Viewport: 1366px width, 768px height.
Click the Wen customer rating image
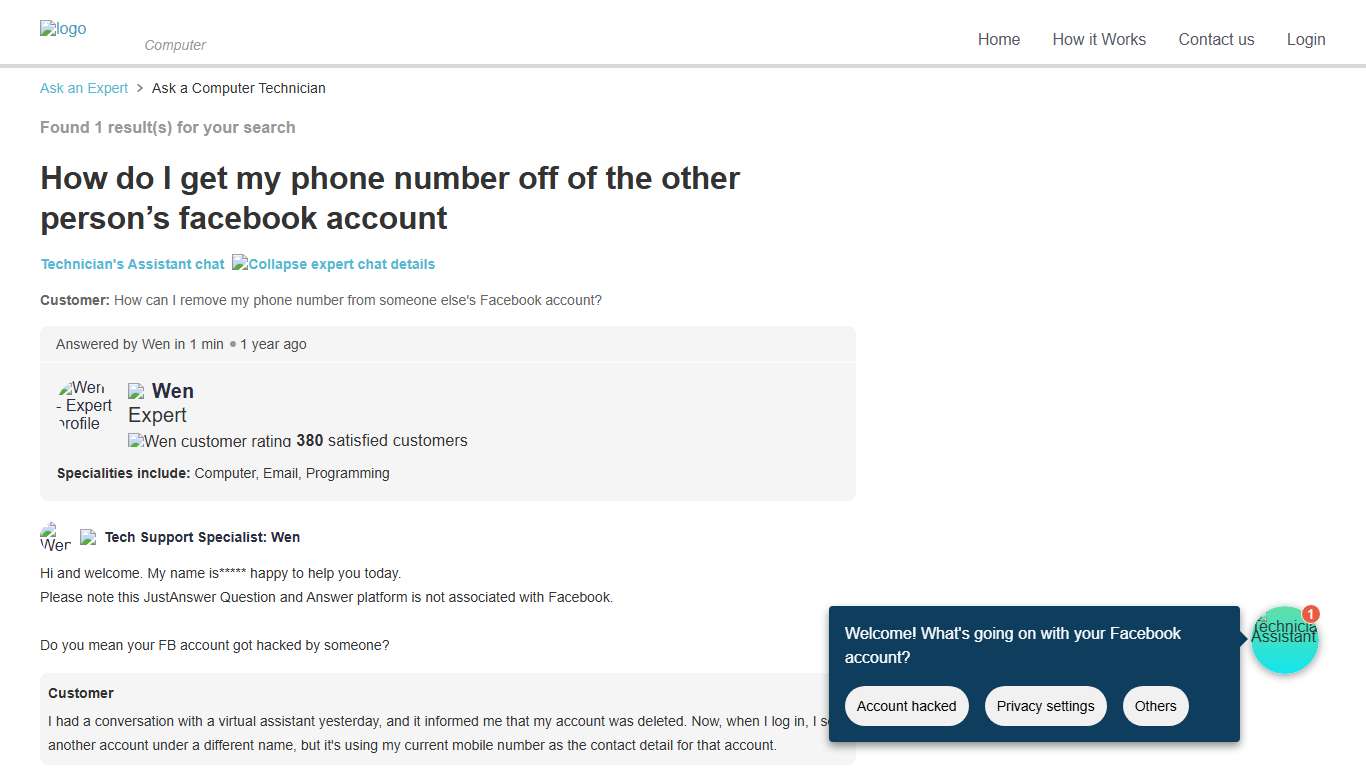coord(210,441)
